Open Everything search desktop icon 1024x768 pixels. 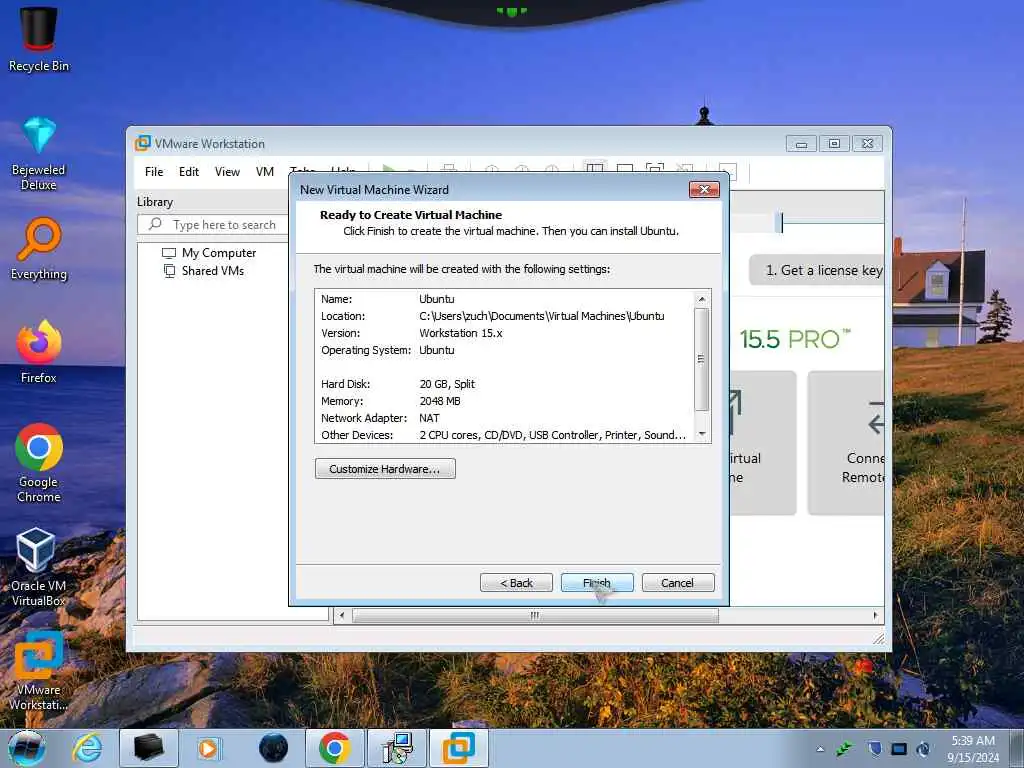pyautogui.click(x=39, y=249)
